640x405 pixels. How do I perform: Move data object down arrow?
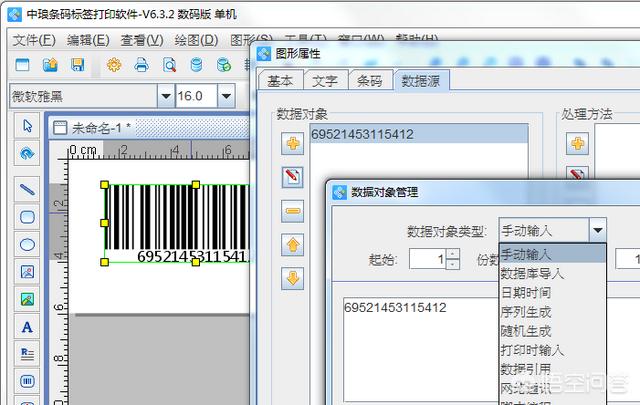(293, 278)
